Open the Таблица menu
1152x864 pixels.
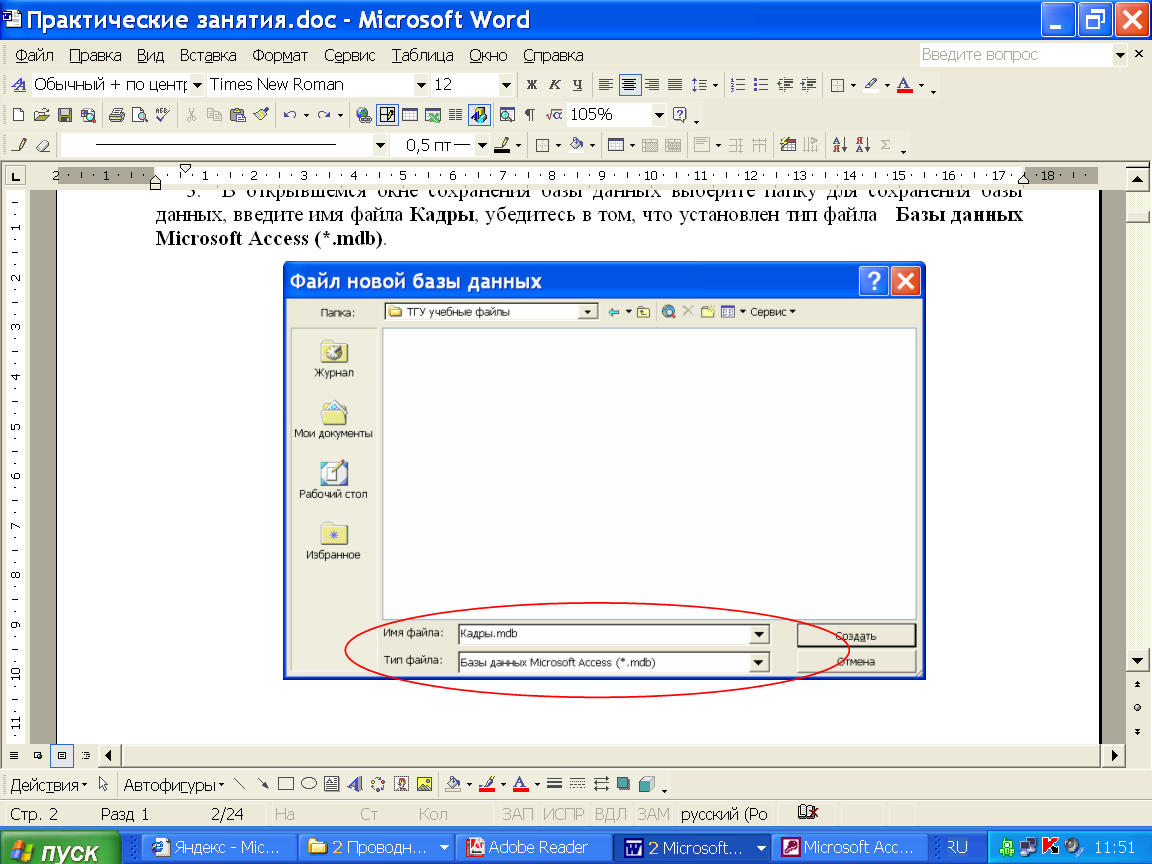coord(422,55)
